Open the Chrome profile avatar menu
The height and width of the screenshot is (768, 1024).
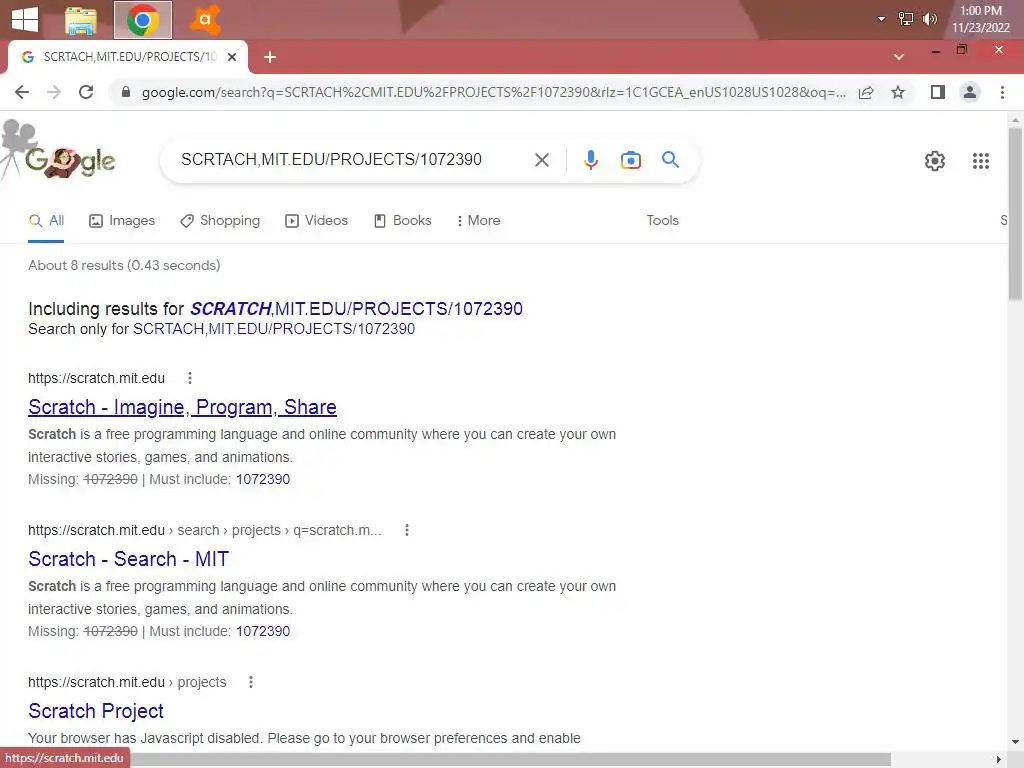970,92
